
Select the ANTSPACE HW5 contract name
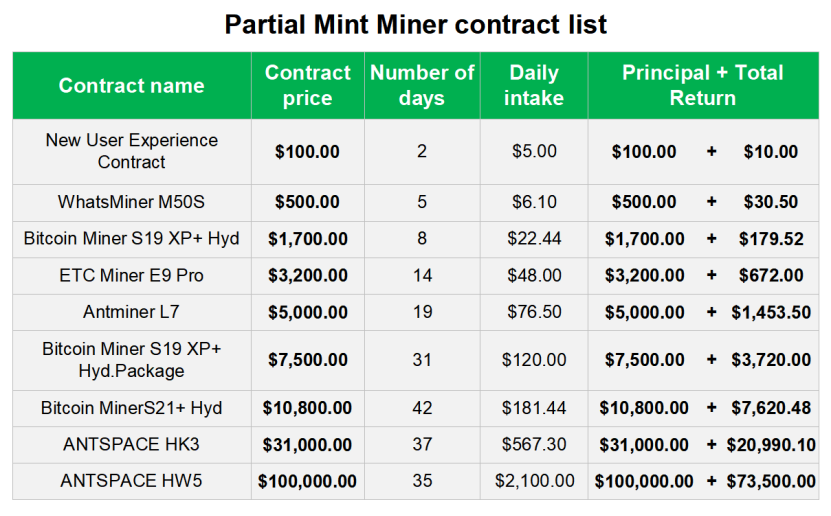pyautogui.click(x=131, y=481)
